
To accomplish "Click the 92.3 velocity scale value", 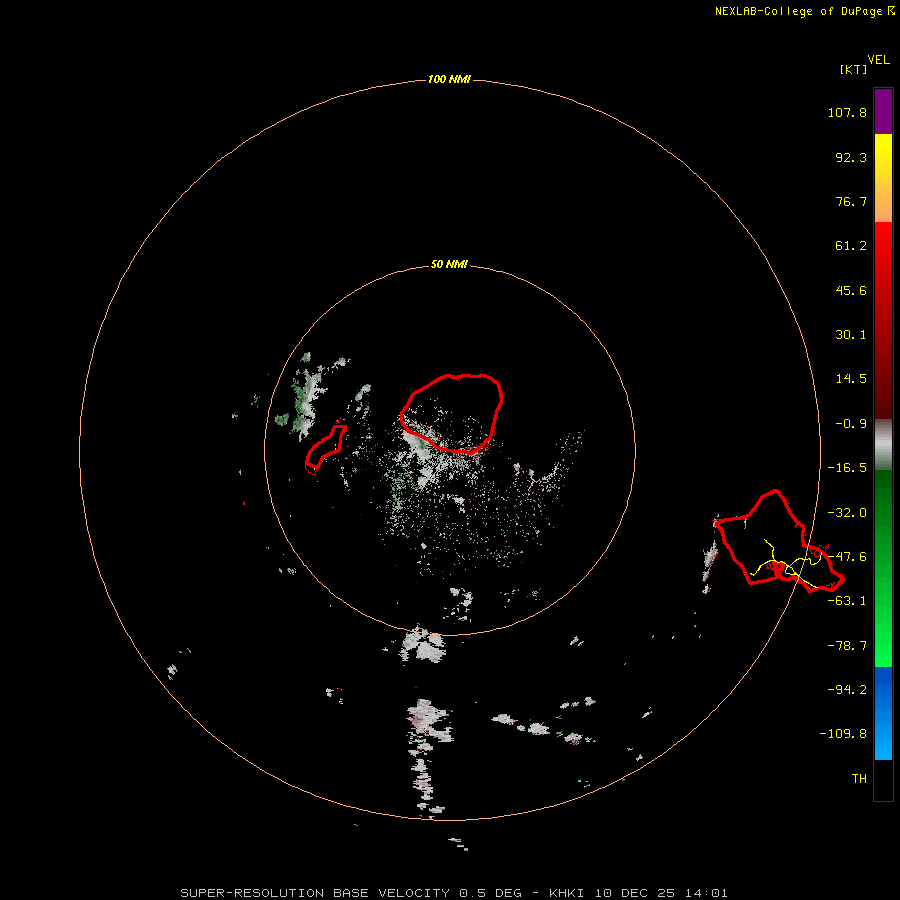I will [x=851, y=157].
